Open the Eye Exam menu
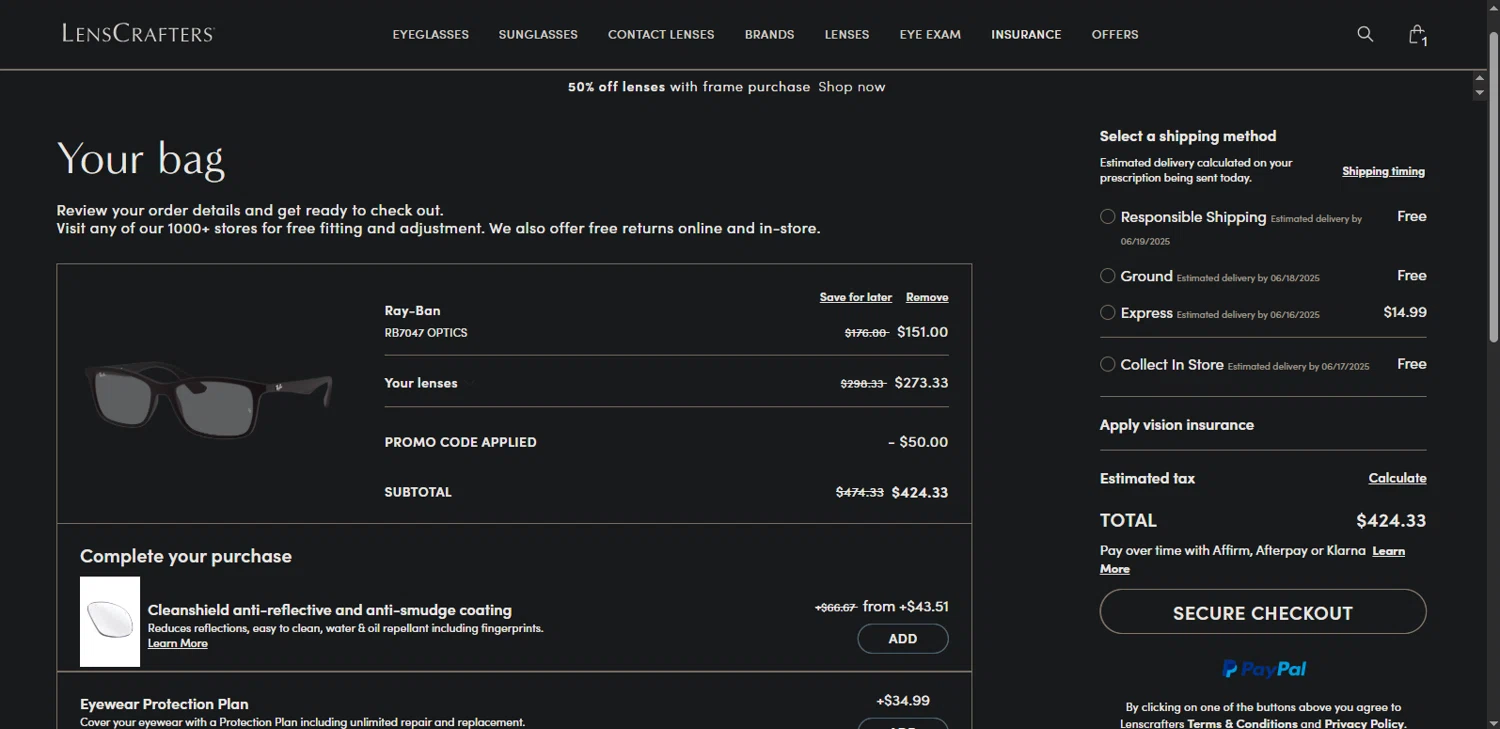Image resolution: width=1500 pixels, height=729 pixels. [x=930, y=34]
